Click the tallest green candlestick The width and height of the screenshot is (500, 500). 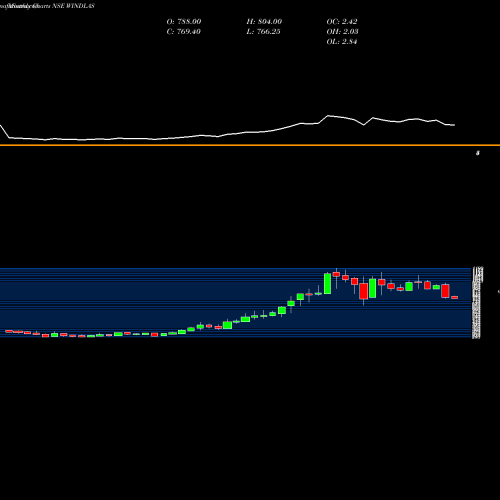[x=328, y=284]
